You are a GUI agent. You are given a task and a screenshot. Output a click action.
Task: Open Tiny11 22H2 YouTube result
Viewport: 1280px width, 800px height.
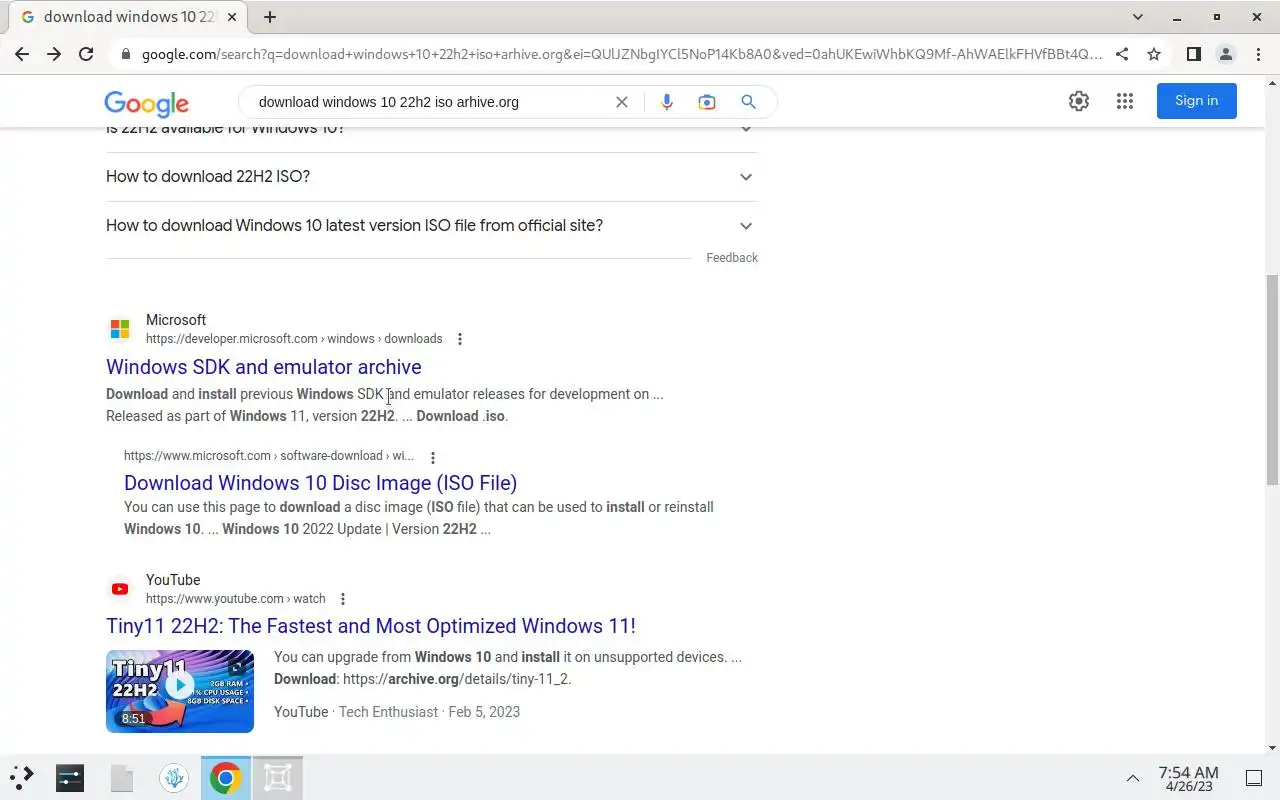coord(371,626)
